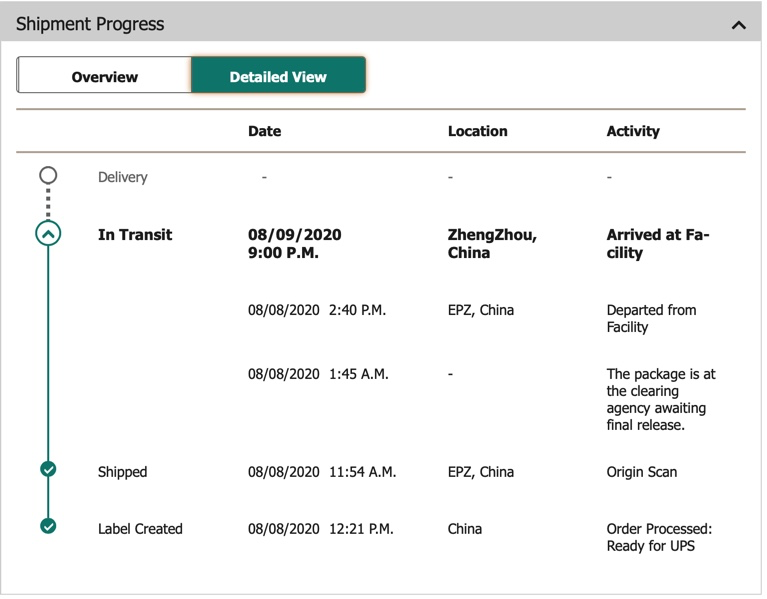Screen dimensions: 767x599
Task: Click the Delivery status label
Action: 122,177
